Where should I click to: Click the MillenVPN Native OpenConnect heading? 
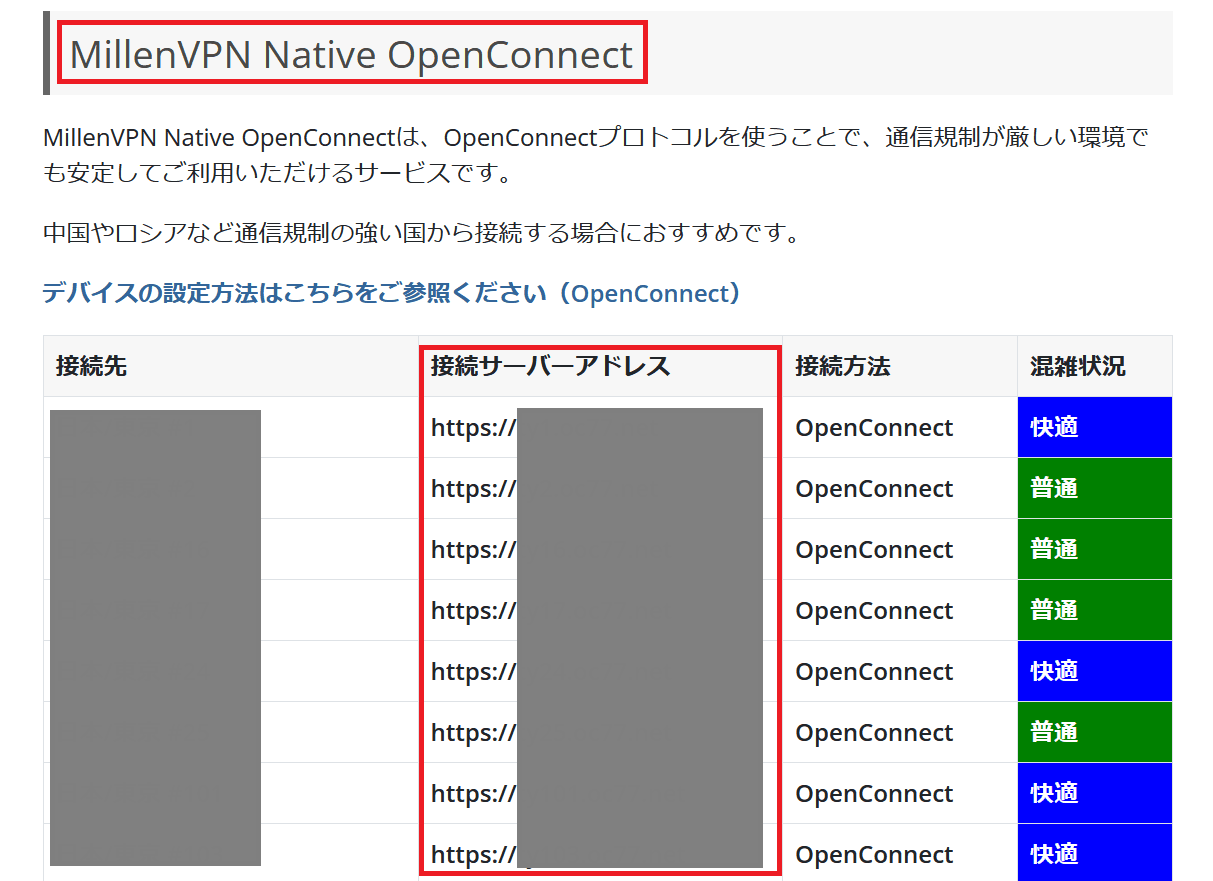click(x=351, y=54)
